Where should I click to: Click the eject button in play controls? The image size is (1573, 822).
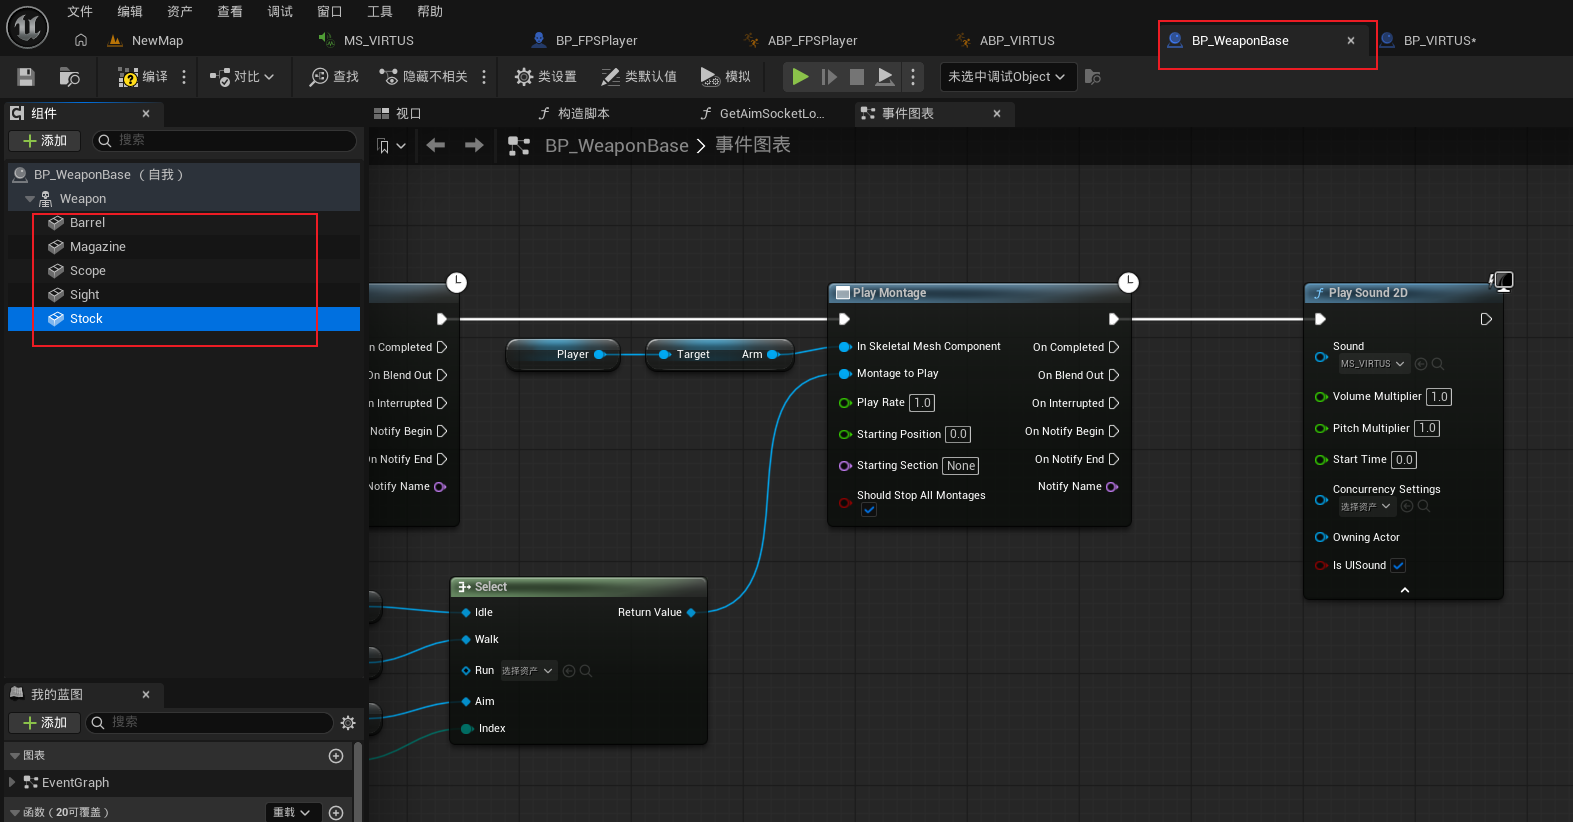click(x=886, y=77)
